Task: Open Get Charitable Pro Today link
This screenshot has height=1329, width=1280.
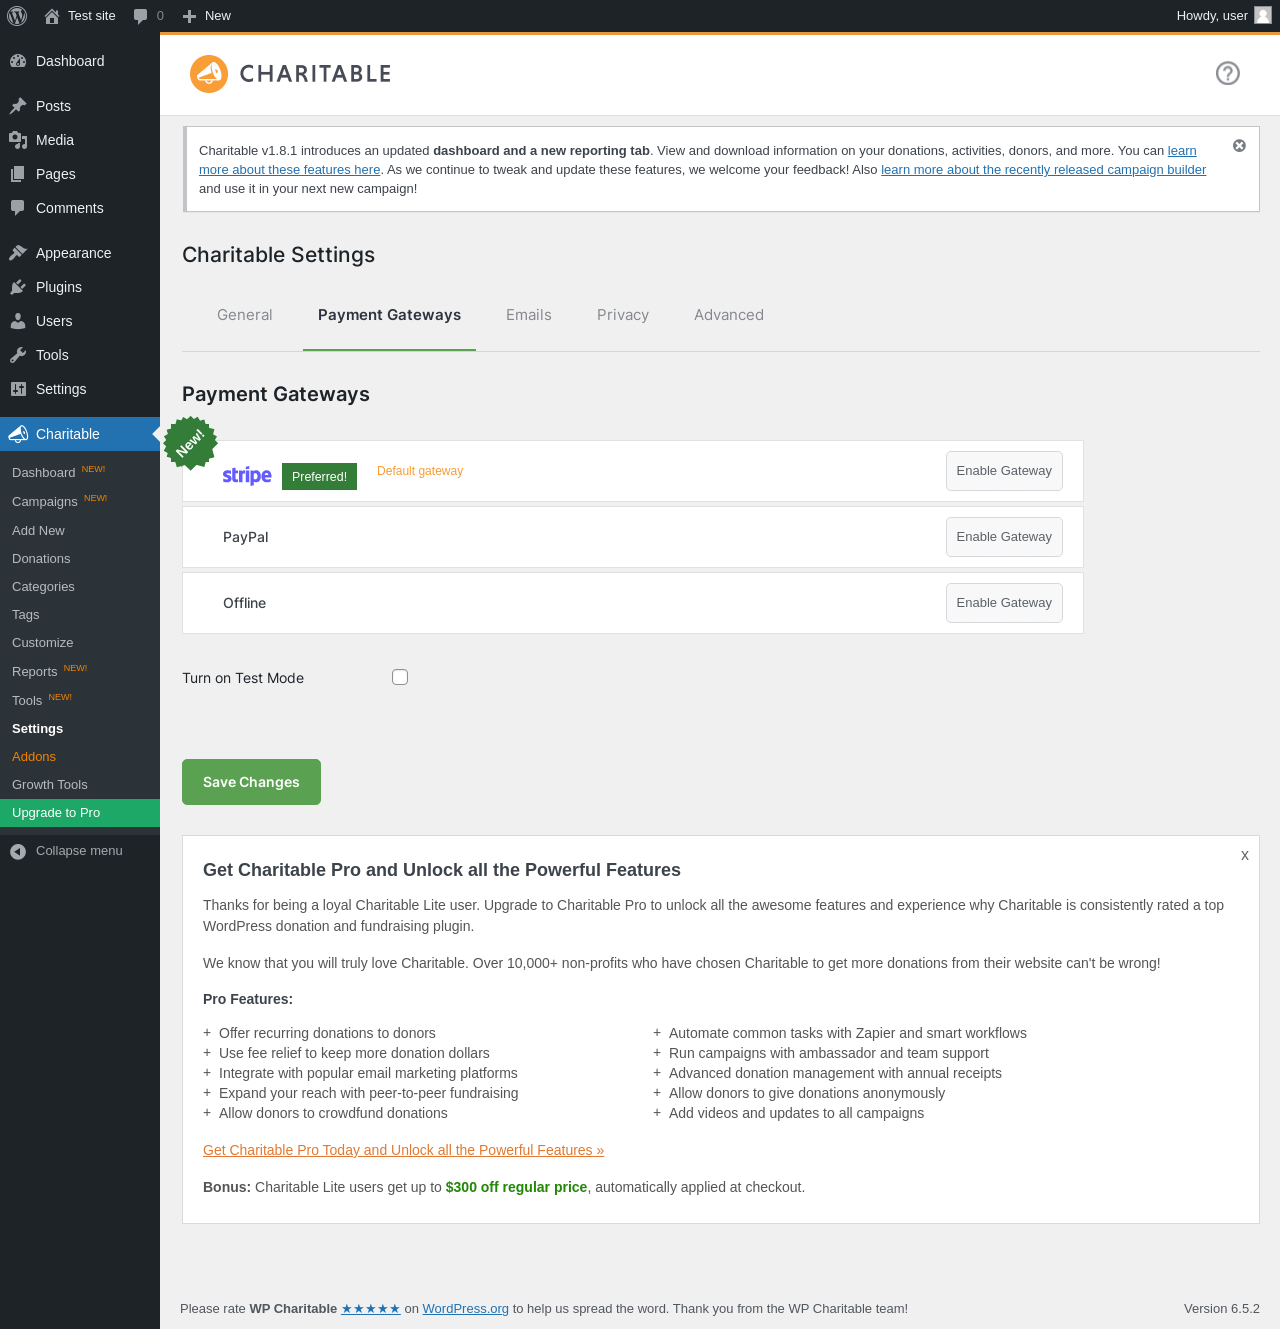Action: (x=403, y=1150)
